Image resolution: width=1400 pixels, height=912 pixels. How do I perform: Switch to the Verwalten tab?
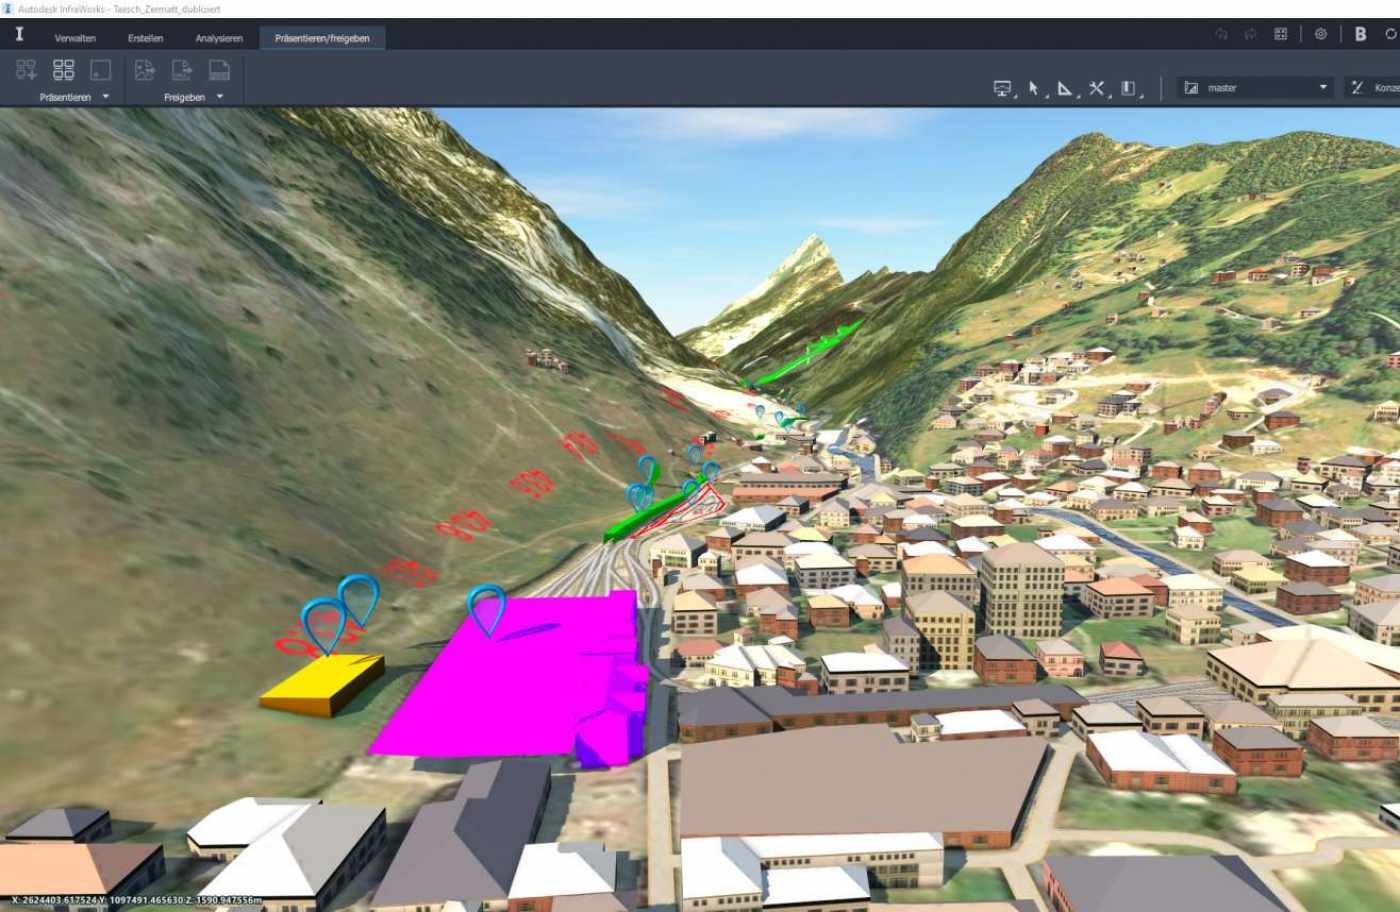tap(75, 38)
